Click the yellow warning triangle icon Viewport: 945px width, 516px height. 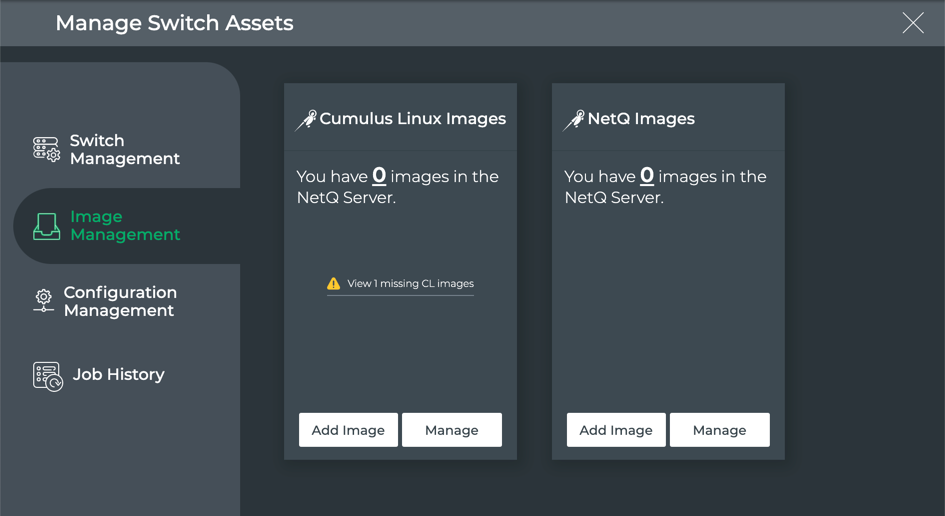coord(334,284)
